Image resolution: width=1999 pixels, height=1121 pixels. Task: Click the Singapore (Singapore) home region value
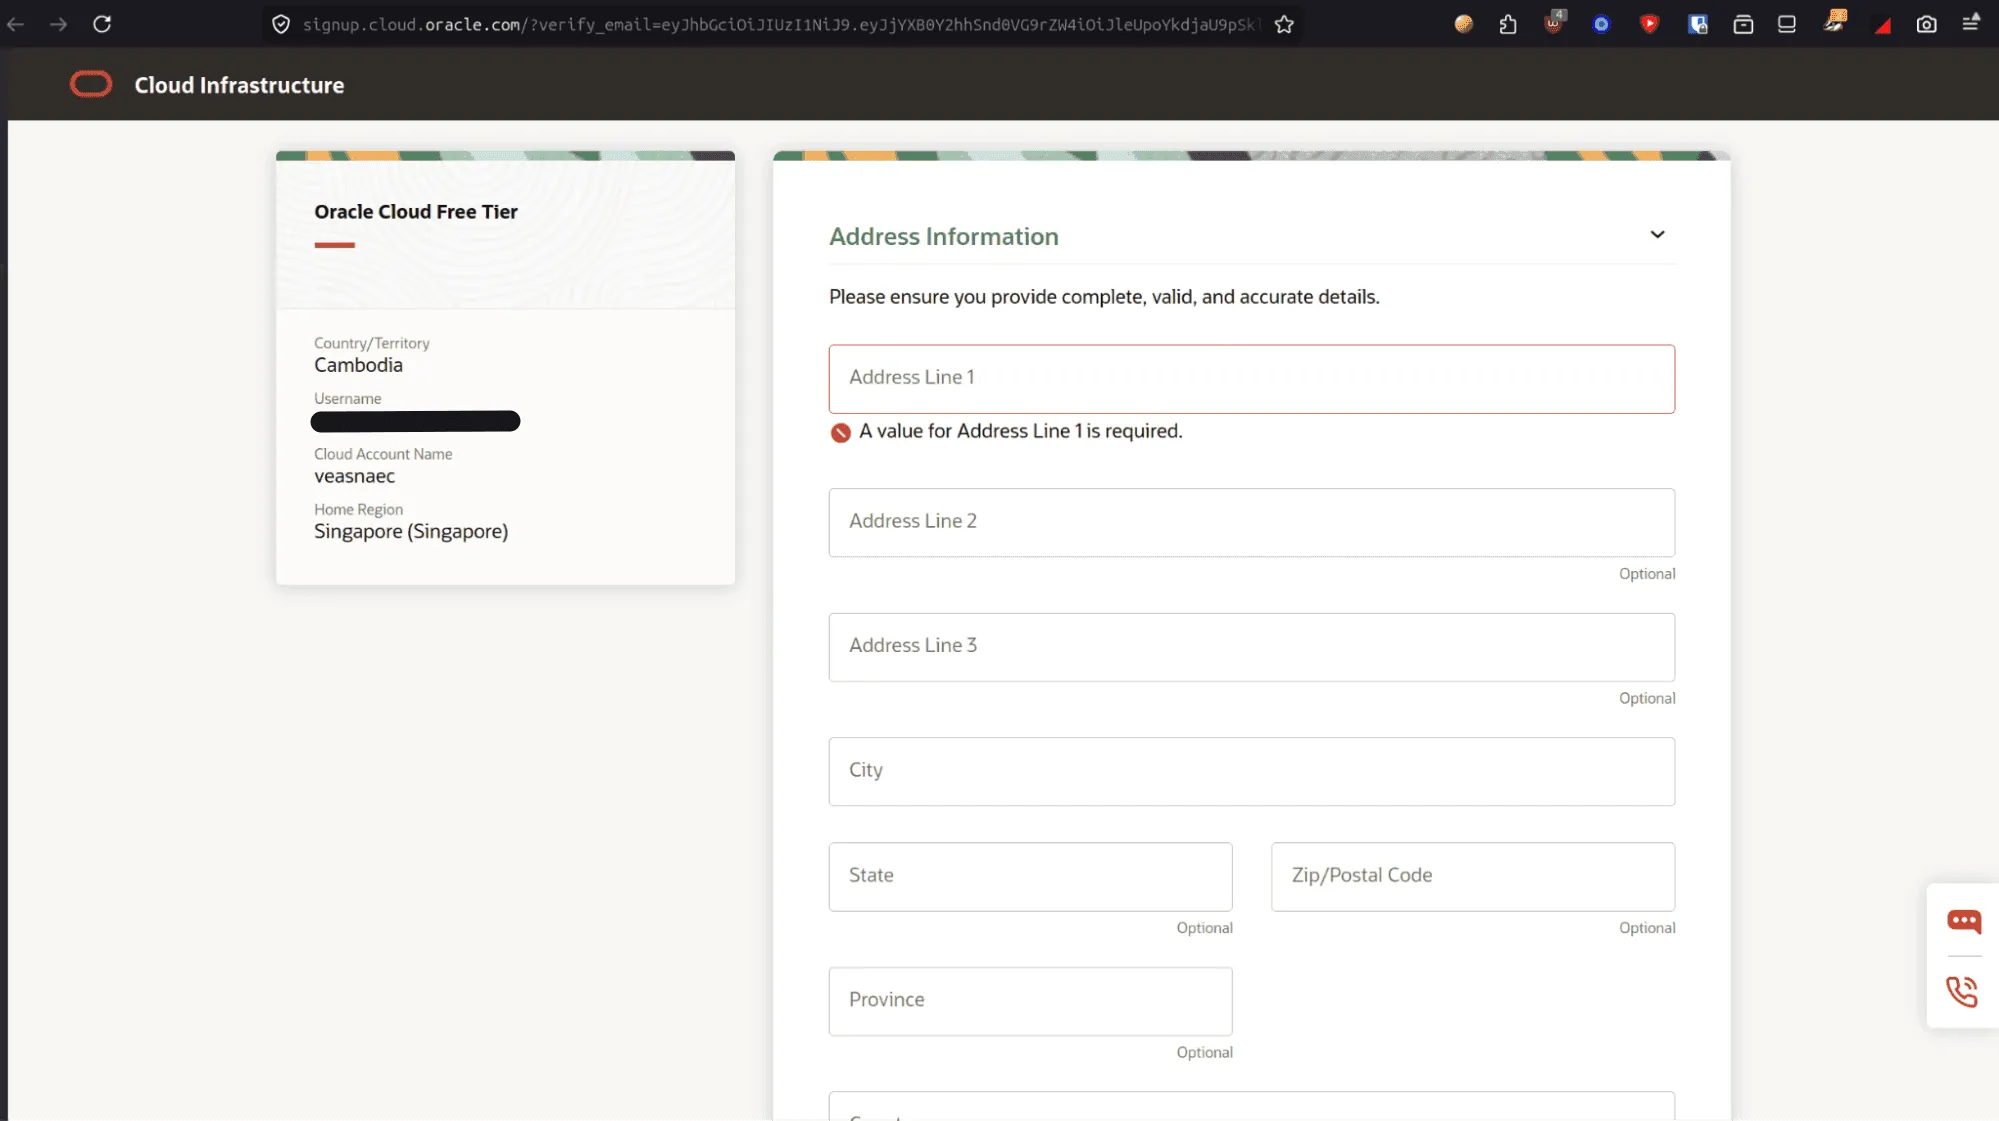(x=411, y=531)
